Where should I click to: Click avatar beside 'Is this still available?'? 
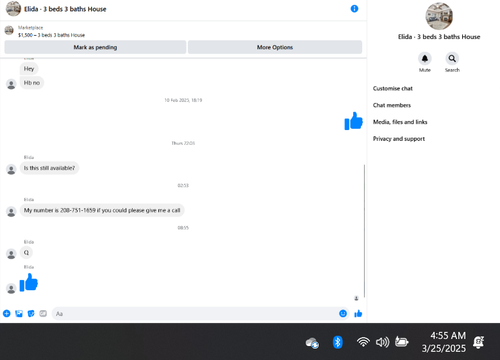click(11, 170)
